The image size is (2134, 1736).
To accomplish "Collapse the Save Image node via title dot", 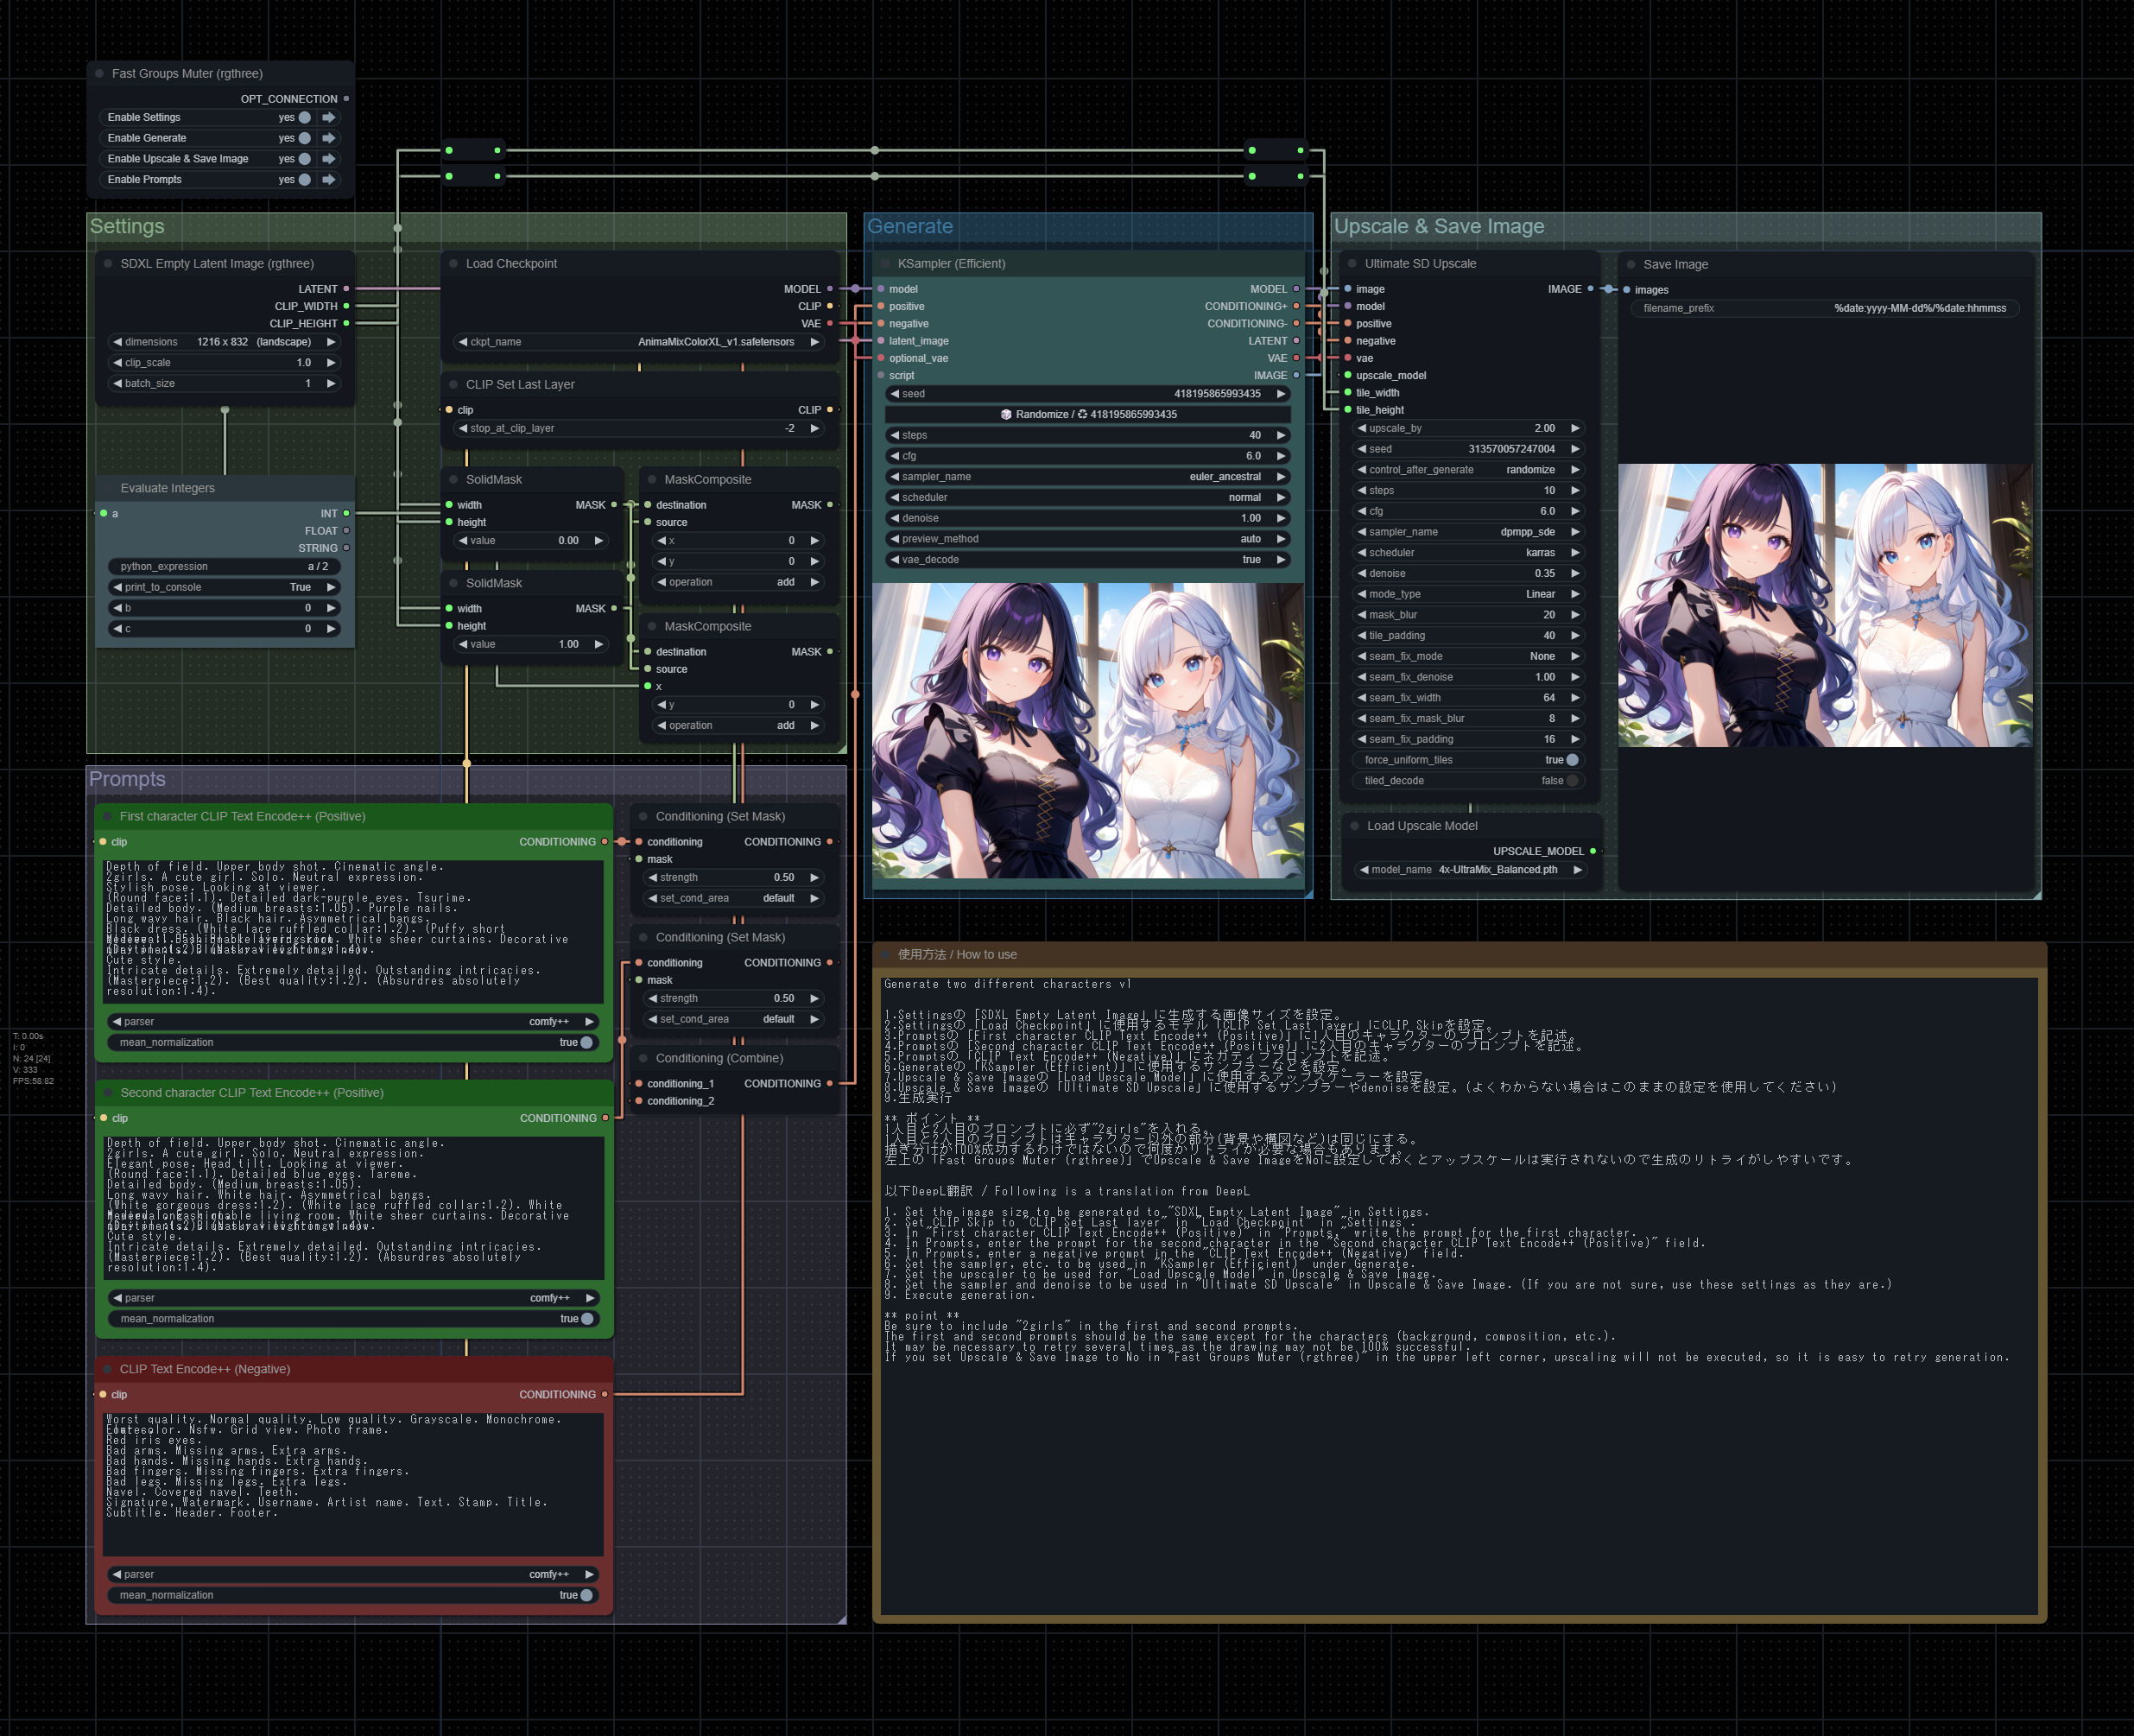I will click(1630, 265).
